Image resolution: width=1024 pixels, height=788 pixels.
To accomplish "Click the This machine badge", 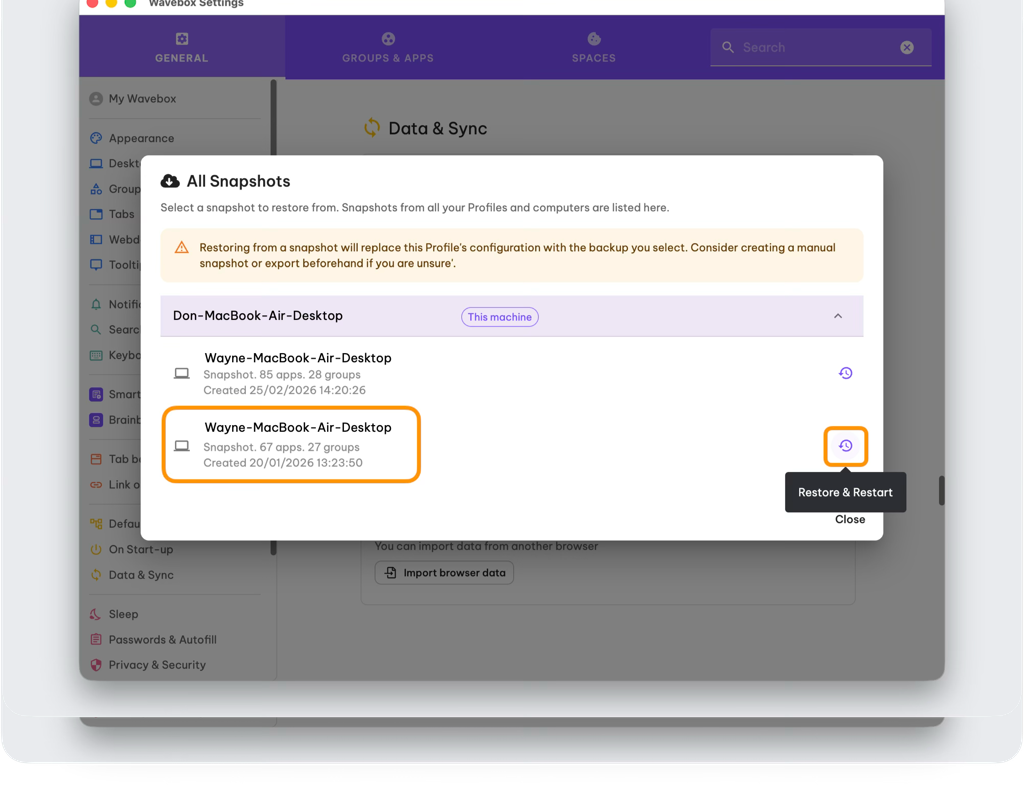I will click(499, 317).
